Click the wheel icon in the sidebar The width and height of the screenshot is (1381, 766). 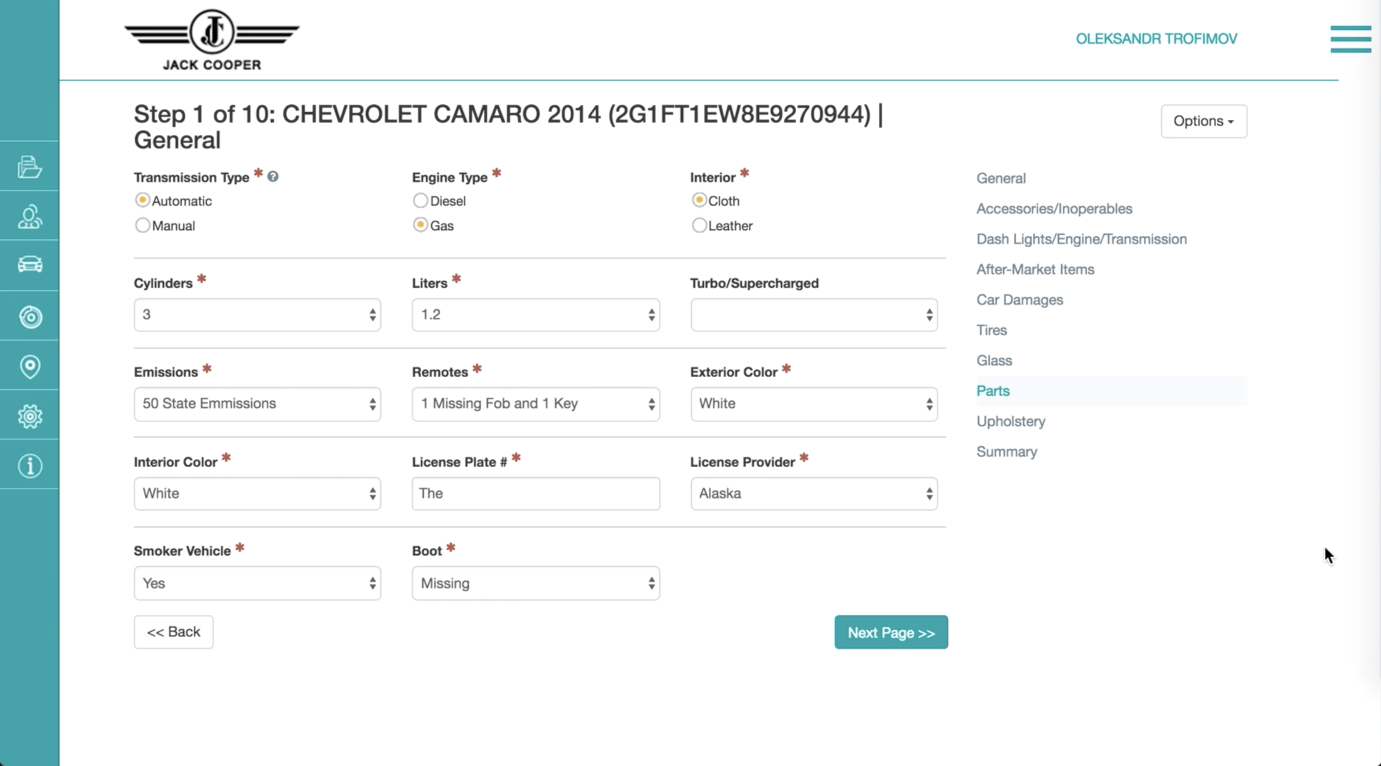29,316
